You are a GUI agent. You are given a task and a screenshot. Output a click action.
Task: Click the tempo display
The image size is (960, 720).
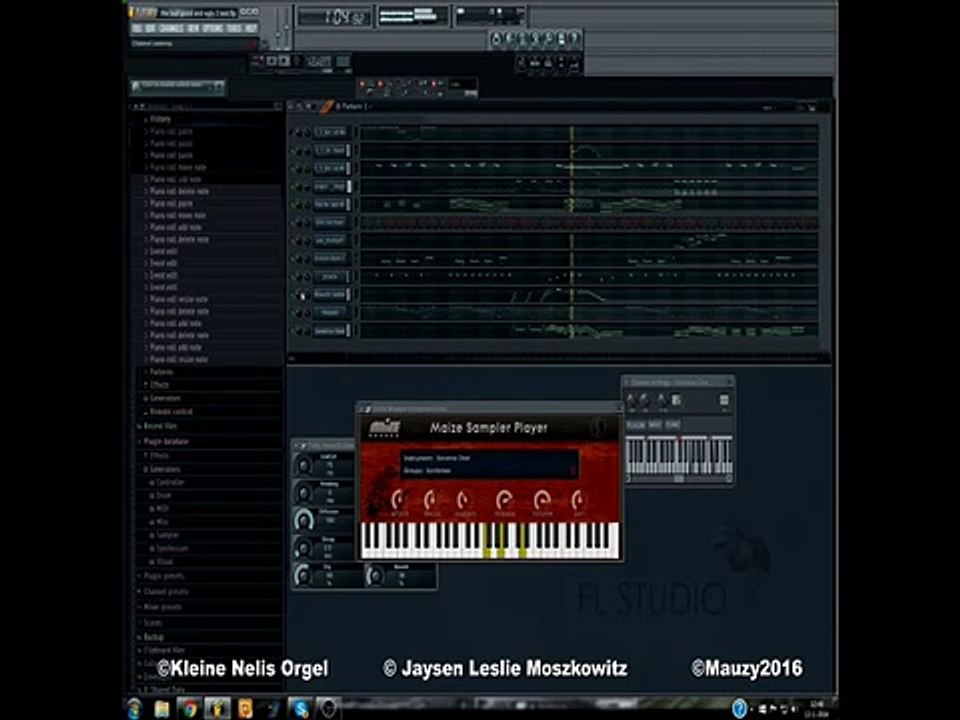(x=318, y=61)
